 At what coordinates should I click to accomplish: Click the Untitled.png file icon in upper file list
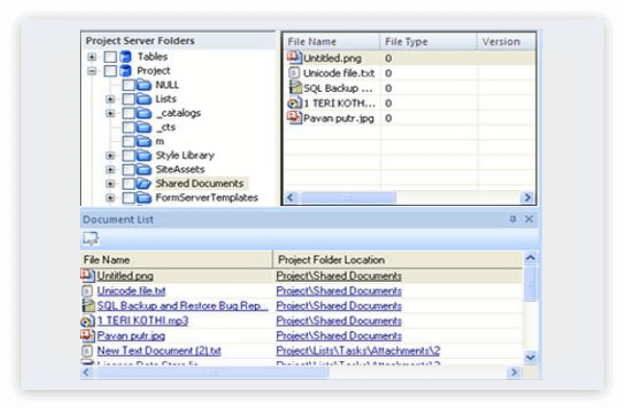[x=294, y=60]
